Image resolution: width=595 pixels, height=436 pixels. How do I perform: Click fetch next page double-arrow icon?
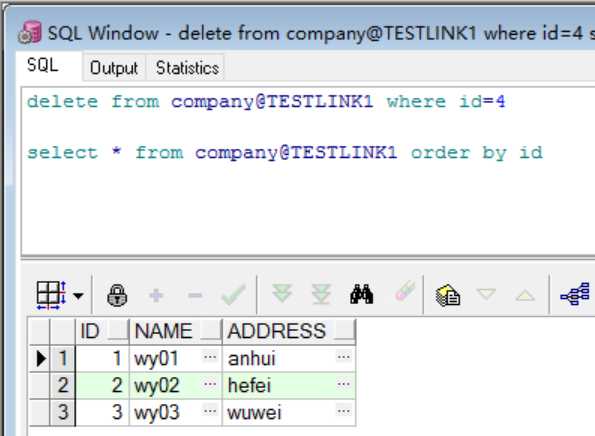(282, 293)
